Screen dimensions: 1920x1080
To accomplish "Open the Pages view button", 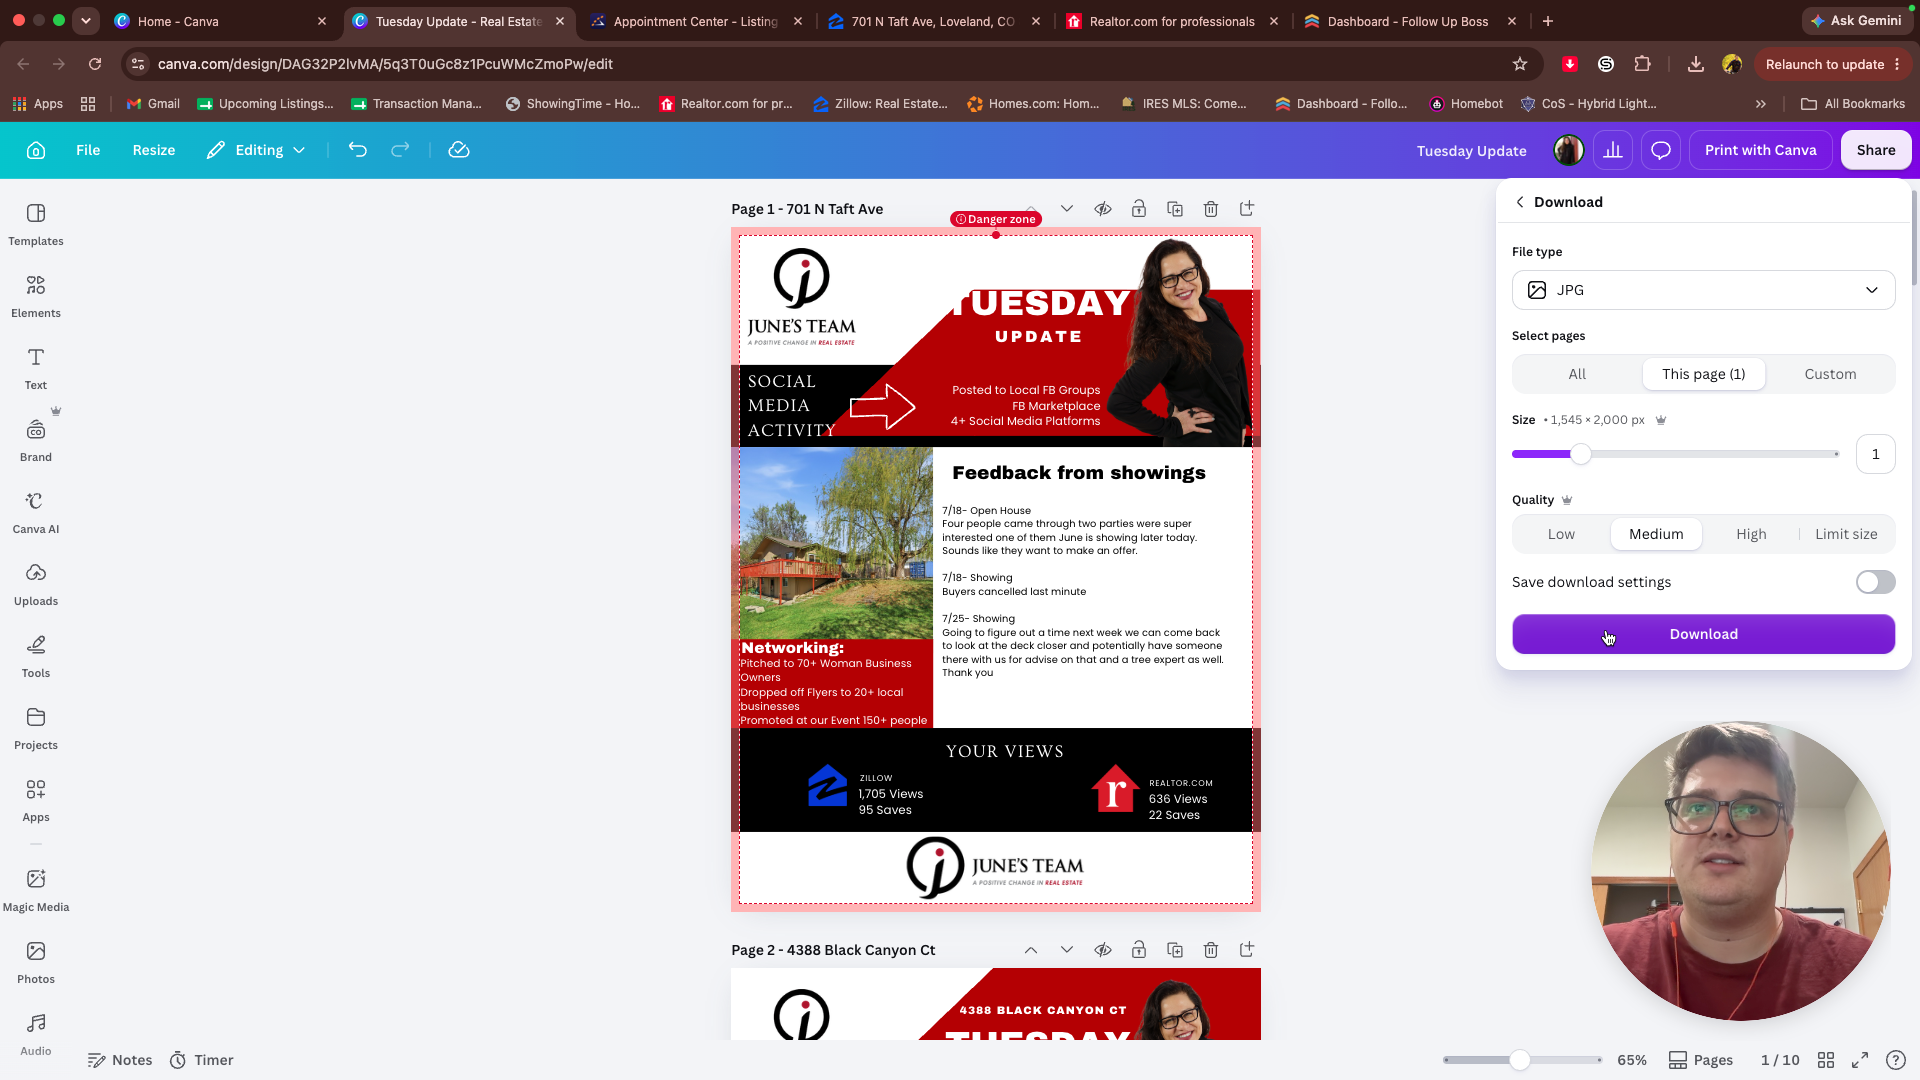I will pyautogui.click(x=1701, y=1060).
